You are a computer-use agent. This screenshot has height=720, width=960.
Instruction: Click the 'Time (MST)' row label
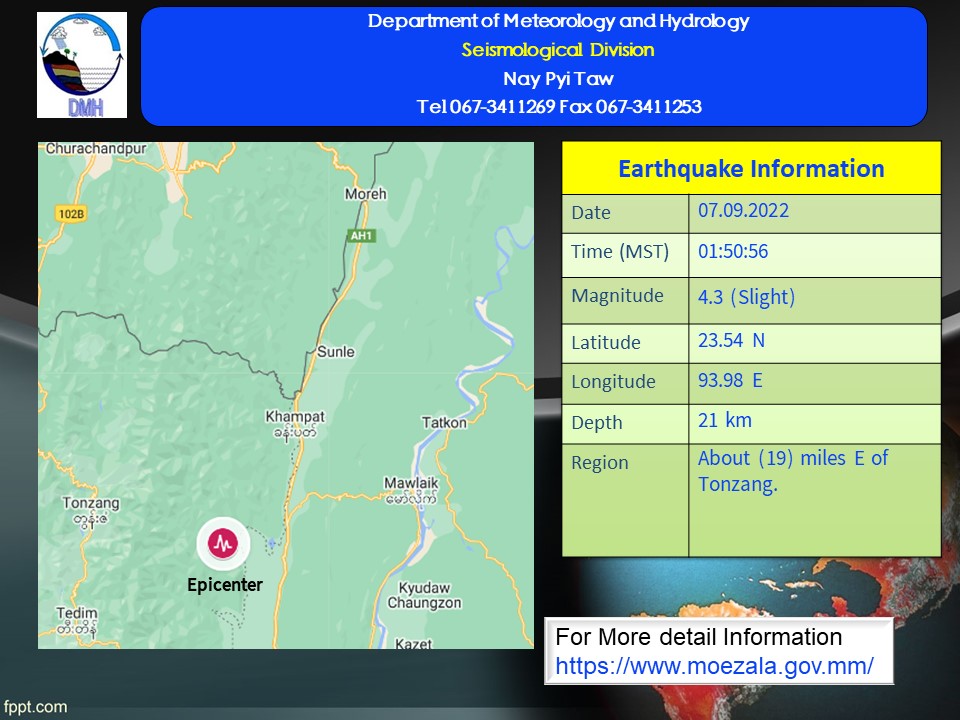click(620, 252)
